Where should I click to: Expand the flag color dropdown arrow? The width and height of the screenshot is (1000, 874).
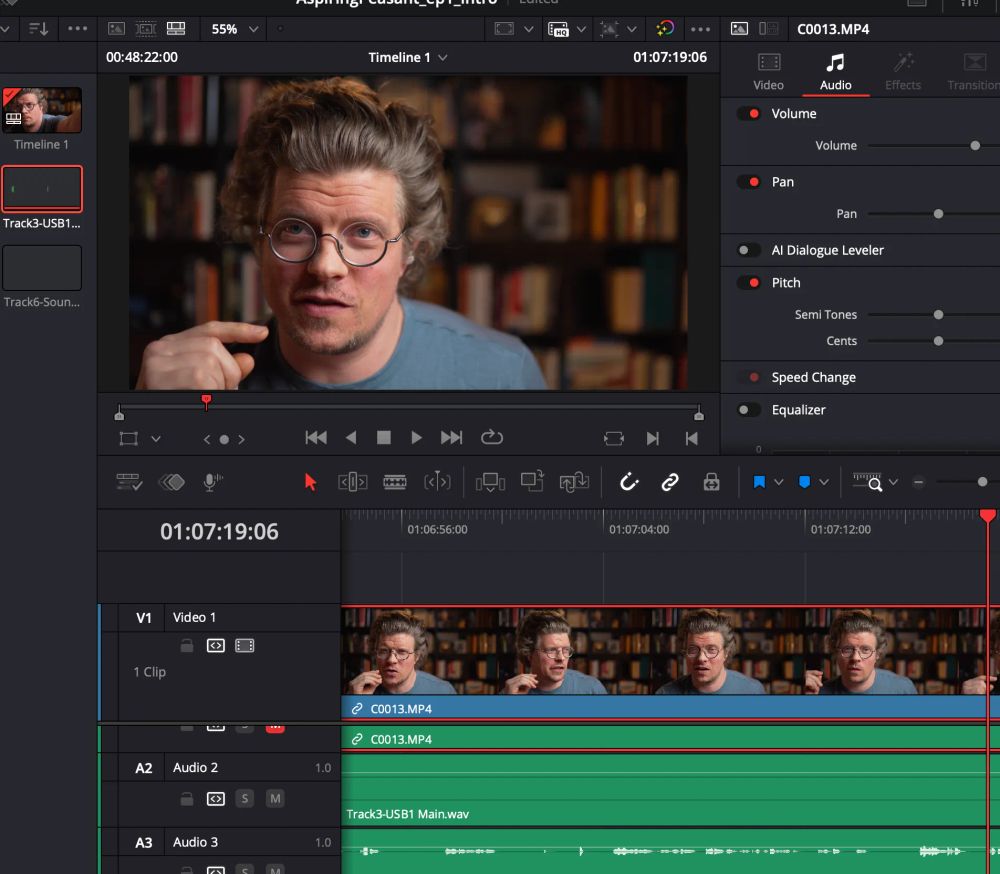[x=779, y=482]
